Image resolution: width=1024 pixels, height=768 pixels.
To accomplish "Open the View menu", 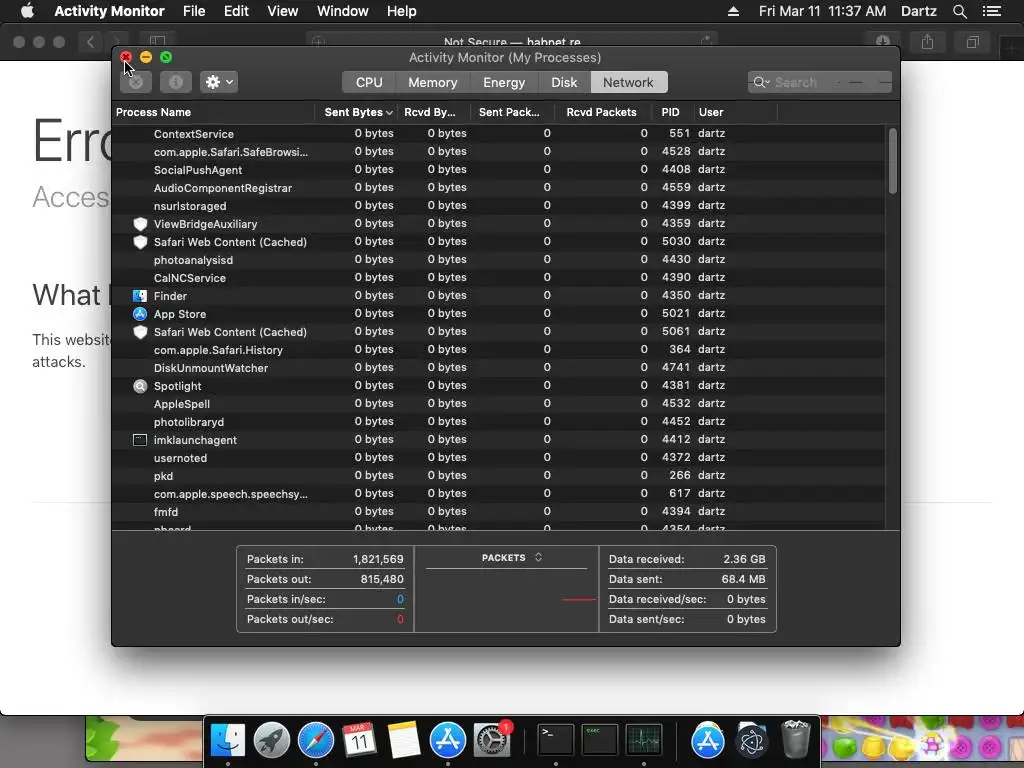I will 283,11.
